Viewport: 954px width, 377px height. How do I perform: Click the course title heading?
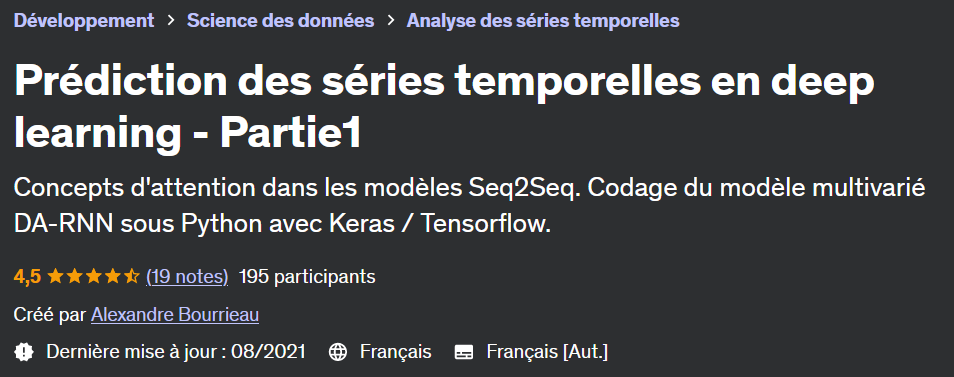pyautogui.click(x=444, y=108)
